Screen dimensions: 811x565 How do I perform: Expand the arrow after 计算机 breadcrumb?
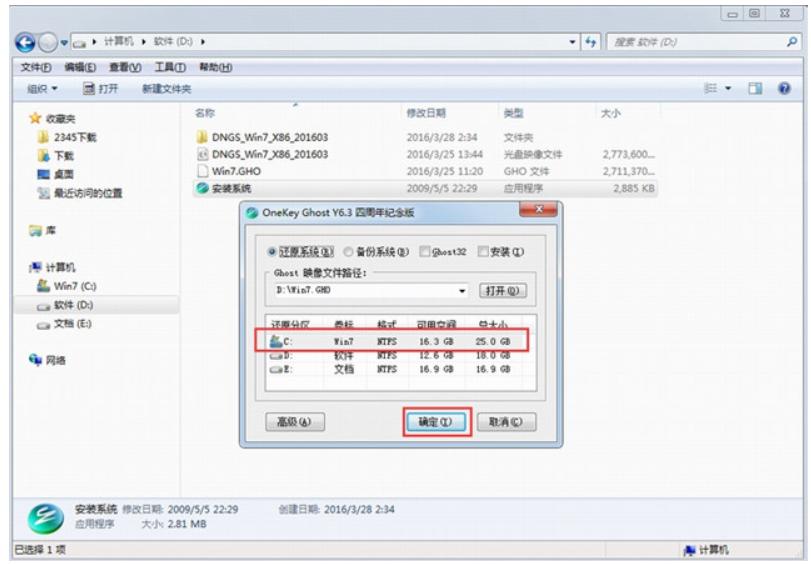pos(143,41)
